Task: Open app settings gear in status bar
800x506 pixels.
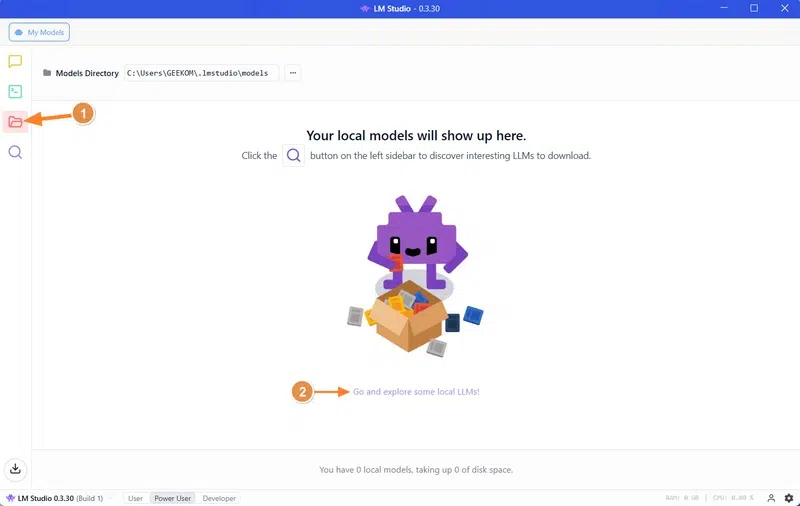Action: [x=789, y=498]
